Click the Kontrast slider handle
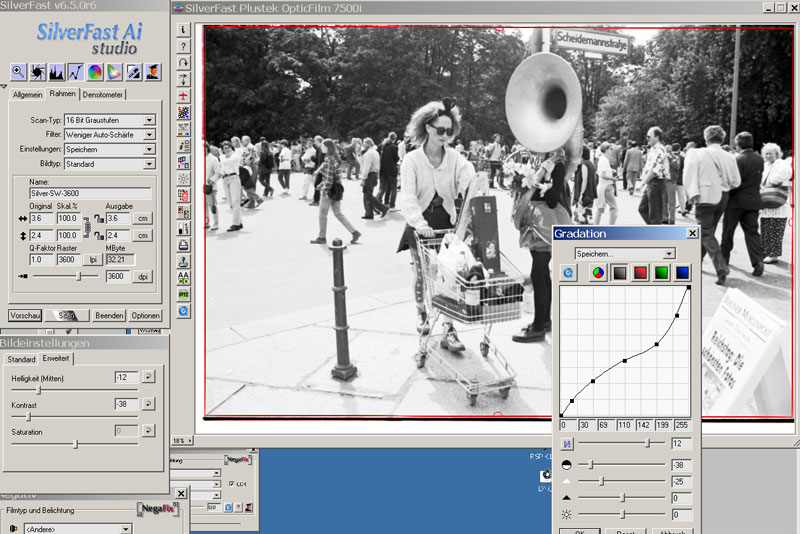Viewport: 800px width, 534px height. tap(28, 416)
